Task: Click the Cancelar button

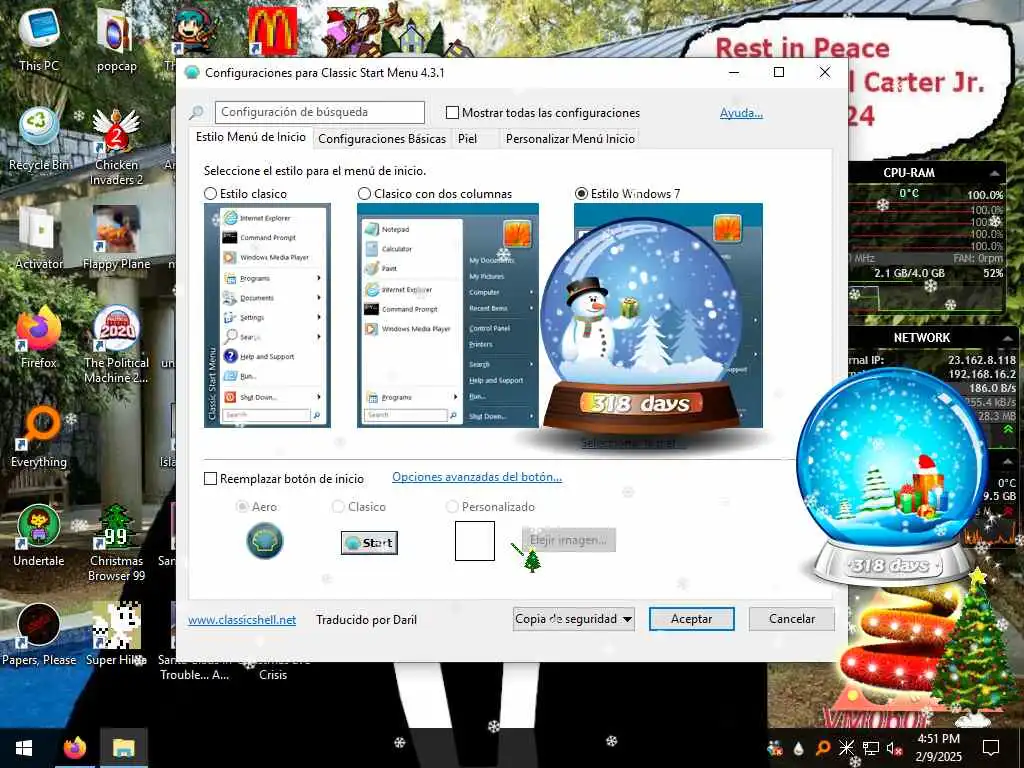Action: pos(792,619)
